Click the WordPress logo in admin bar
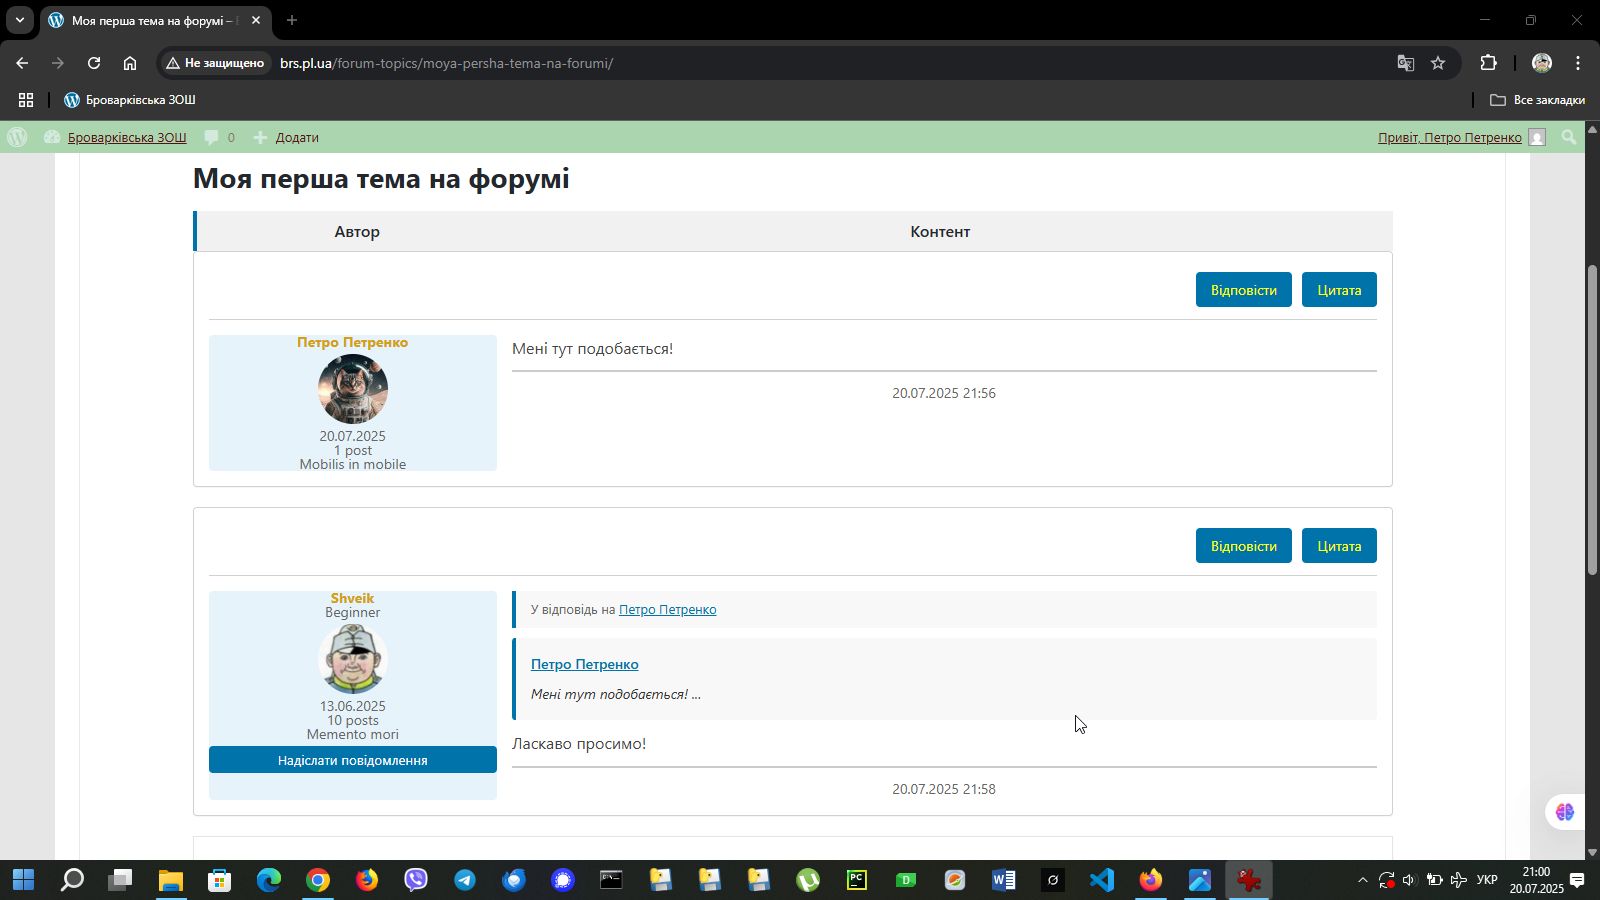Viewport: 1600px width, 900px height. (17, 137)
